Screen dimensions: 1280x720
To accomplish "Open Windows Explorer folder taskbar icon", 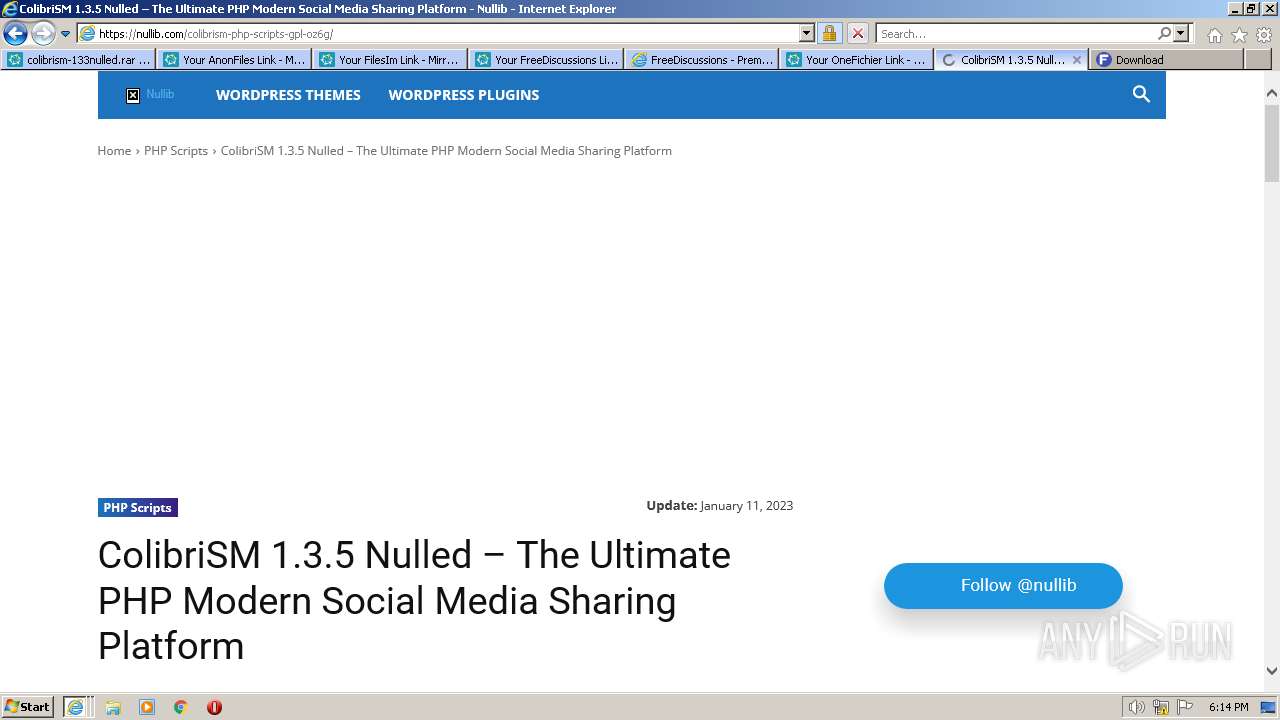I will click(x=113, y=707).
